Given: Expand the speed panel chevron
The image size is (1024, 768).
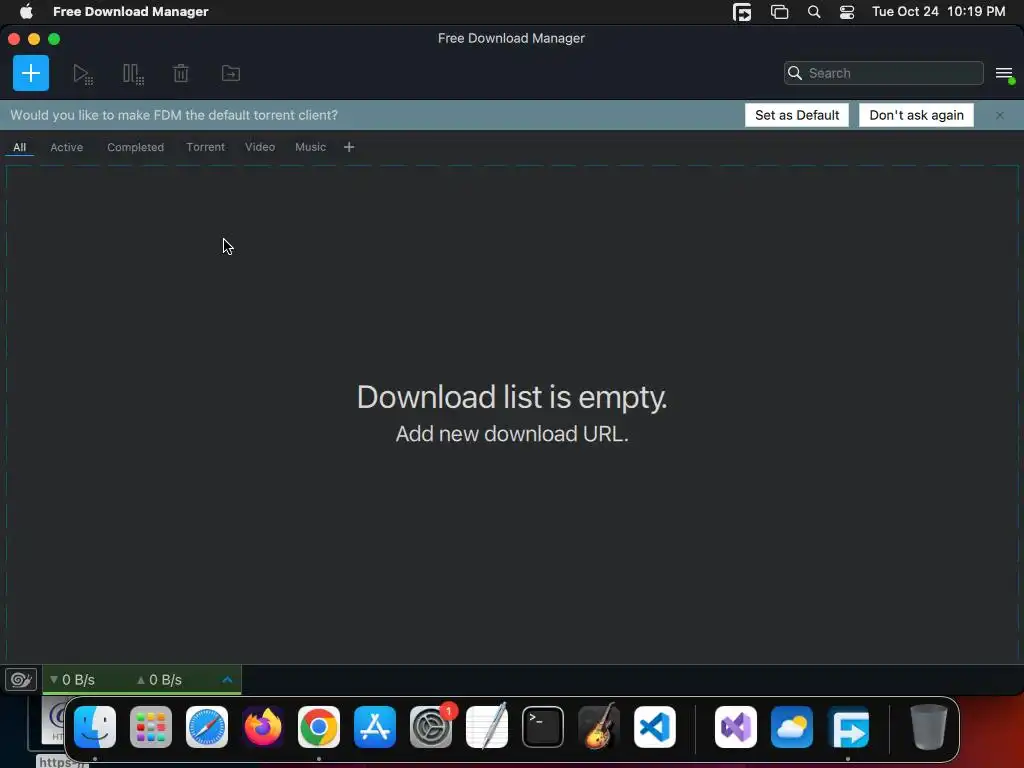Looking at the screenshot, I should point(227,680).
